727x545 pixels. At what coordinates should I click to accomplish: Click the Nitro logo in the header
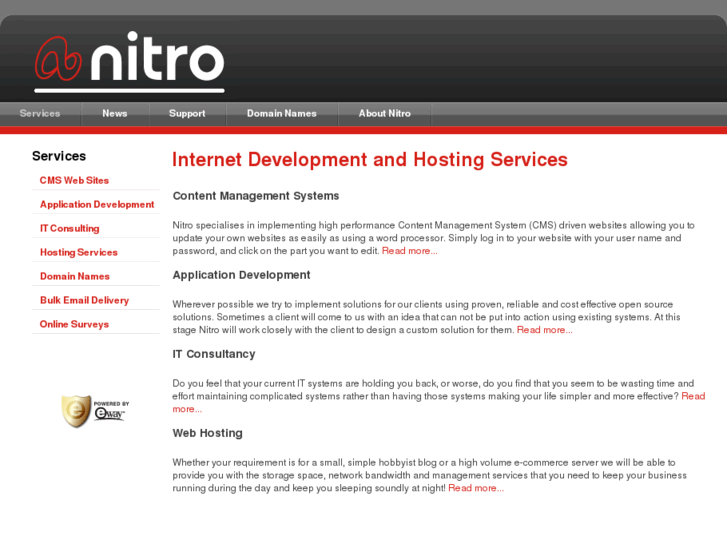(129, 62)
